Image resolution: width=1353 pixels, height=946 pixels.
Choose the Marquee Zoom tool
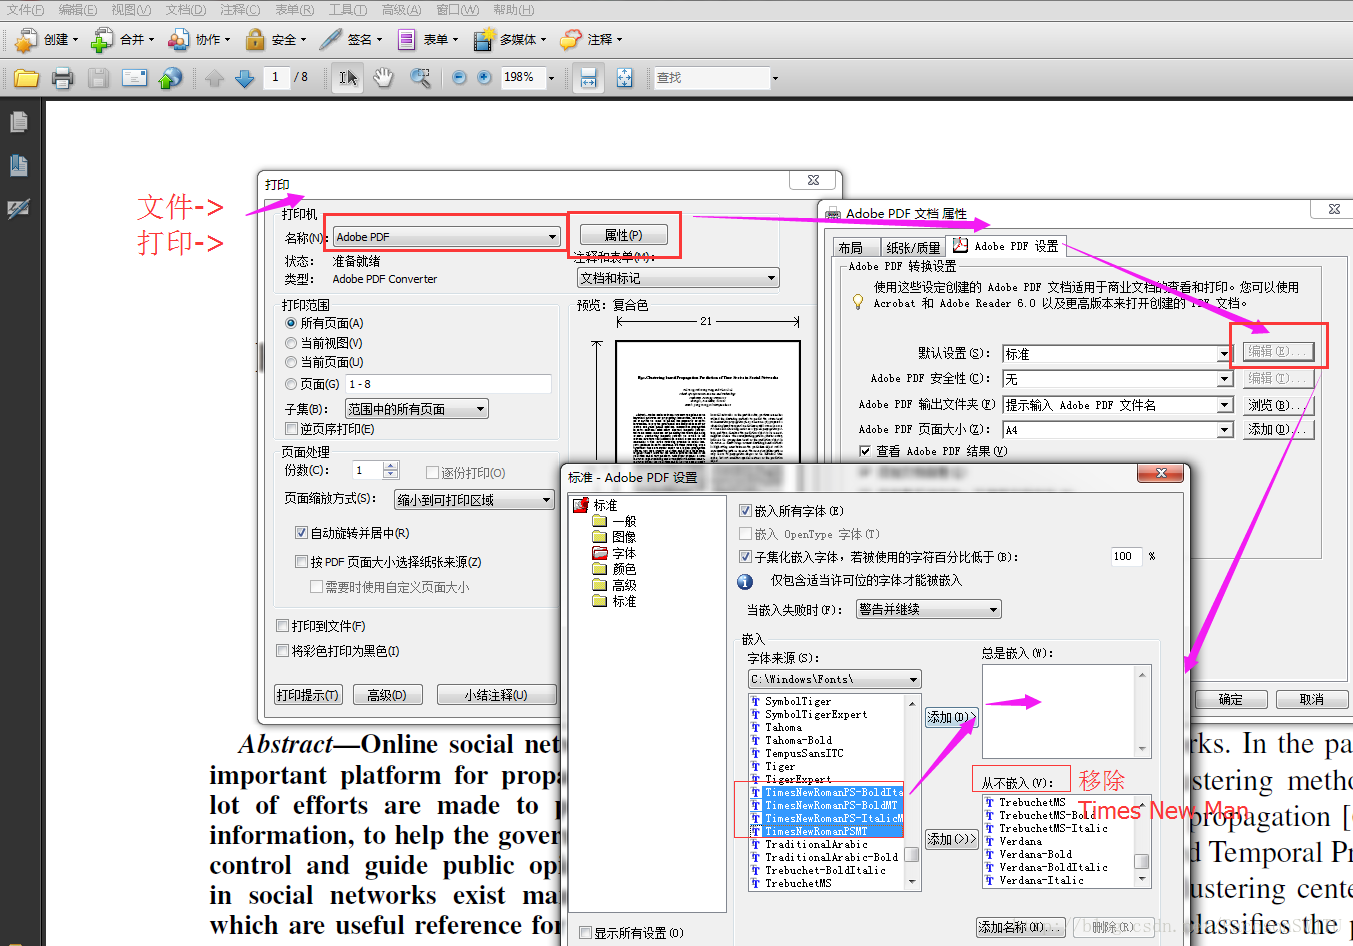[420, 78]
